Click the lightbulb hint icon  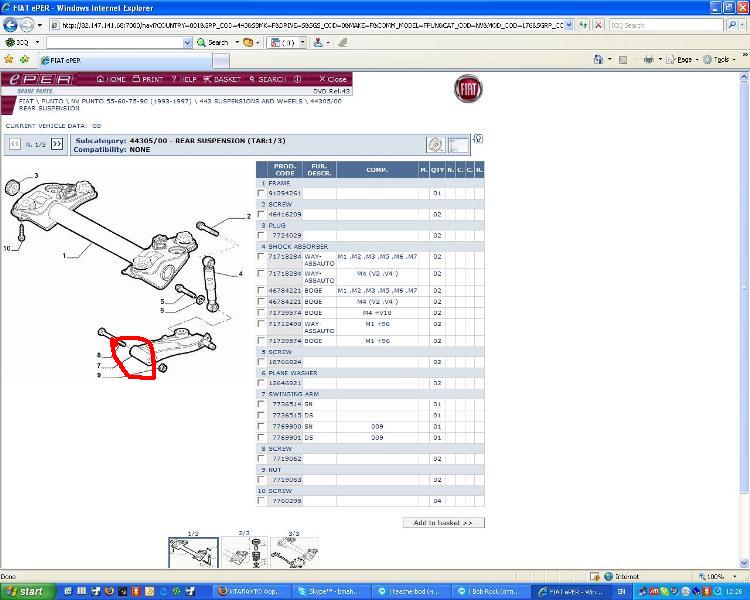click(478, 140)
